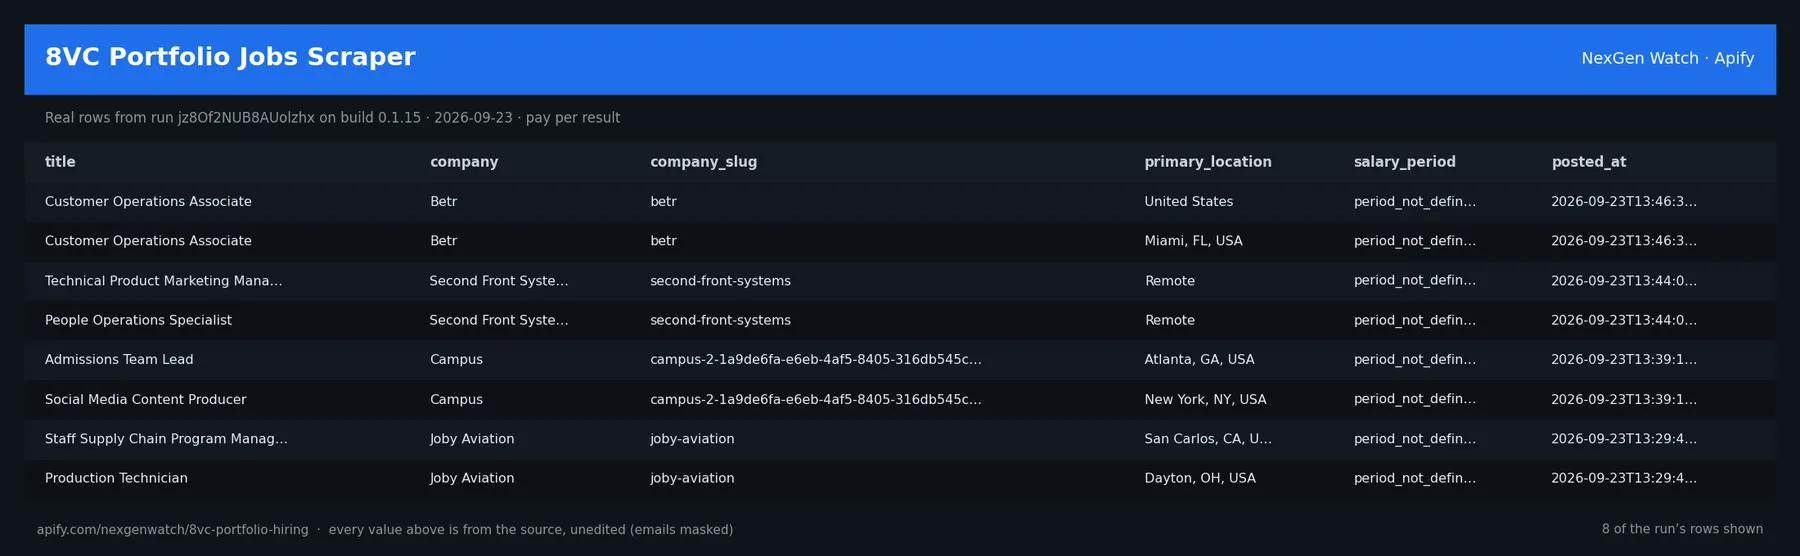The width and height of the screenshot is (1800, 556).
Task: Click Dayton, OH, USA location cell
Action: click(1200, 478)
